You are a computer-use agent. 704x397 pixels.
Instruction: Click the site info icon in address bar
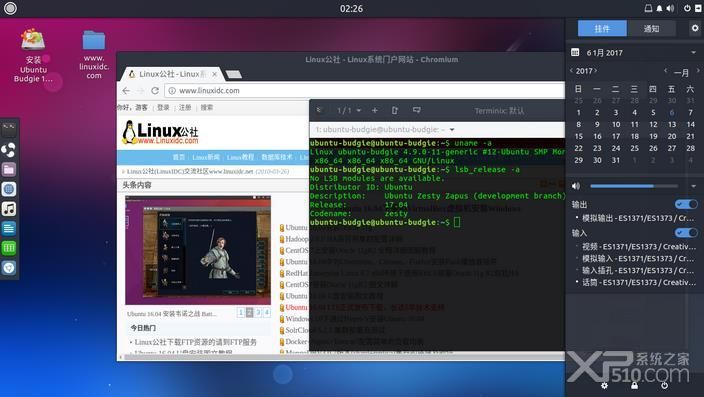(172, 91)
